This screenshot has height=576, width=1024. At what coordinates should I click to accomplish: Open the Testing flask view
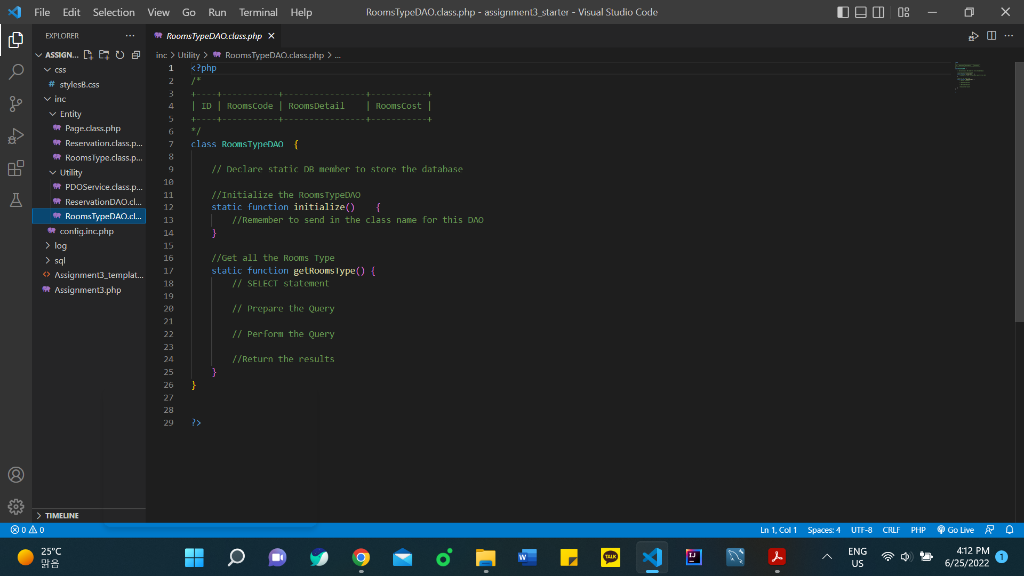[x=16, y=200]
